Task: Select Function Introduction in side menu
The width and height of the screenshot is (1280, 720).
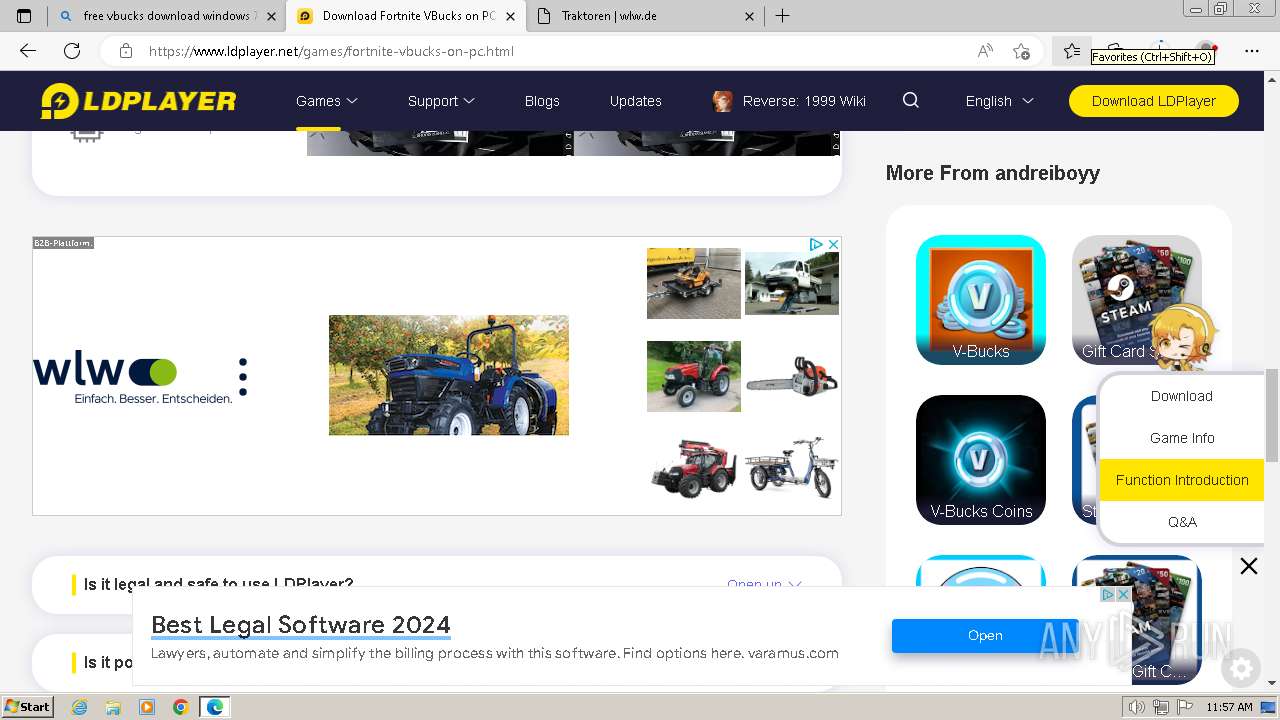Action: pyautogui.click(x=1182, y=480)
